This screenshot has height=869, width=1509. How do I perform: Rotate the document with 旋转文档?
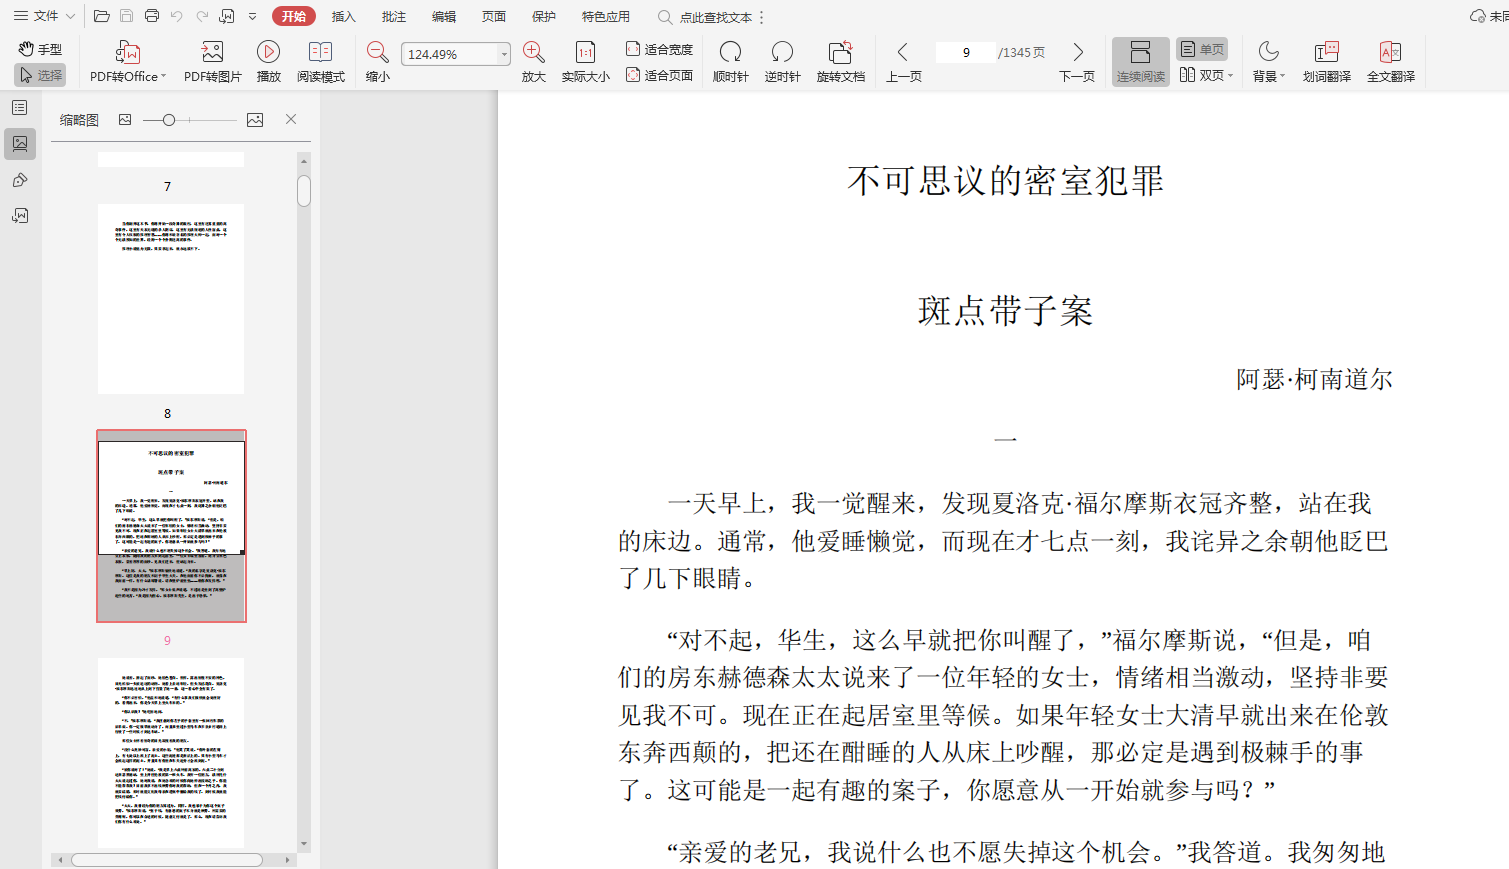841,61
